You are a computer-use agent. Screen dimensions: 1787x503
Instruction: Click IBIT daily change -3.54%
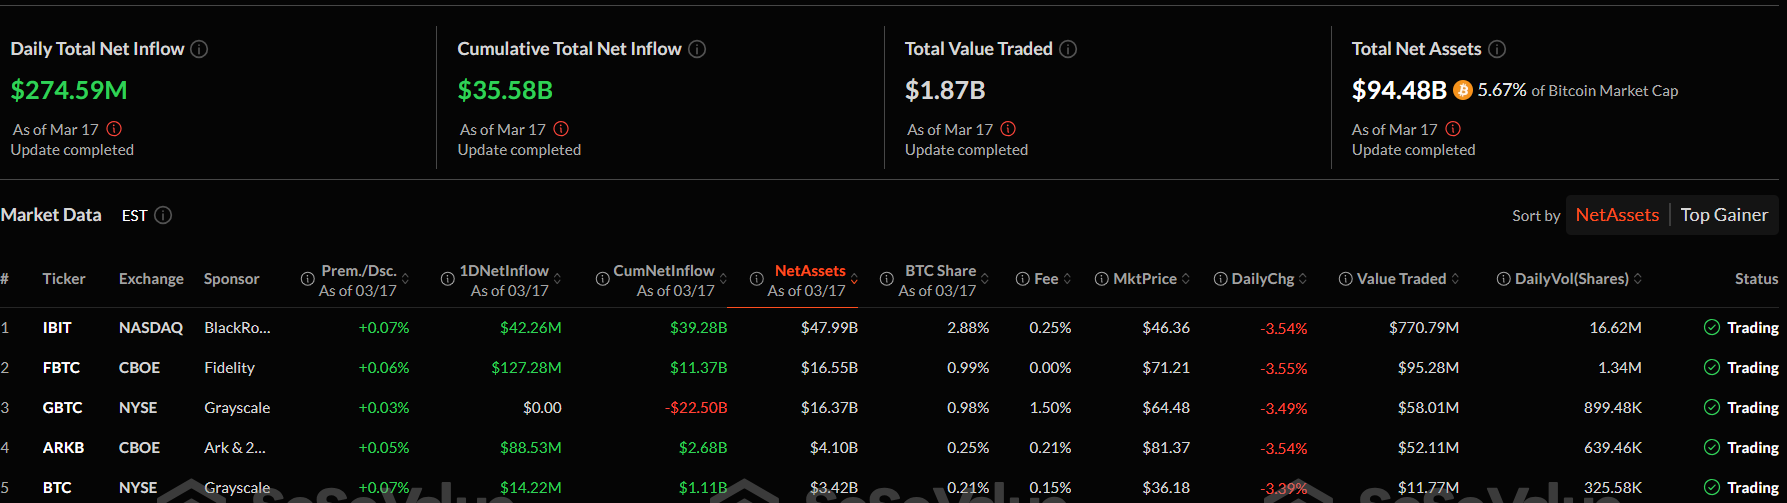tap(1284, 328)
